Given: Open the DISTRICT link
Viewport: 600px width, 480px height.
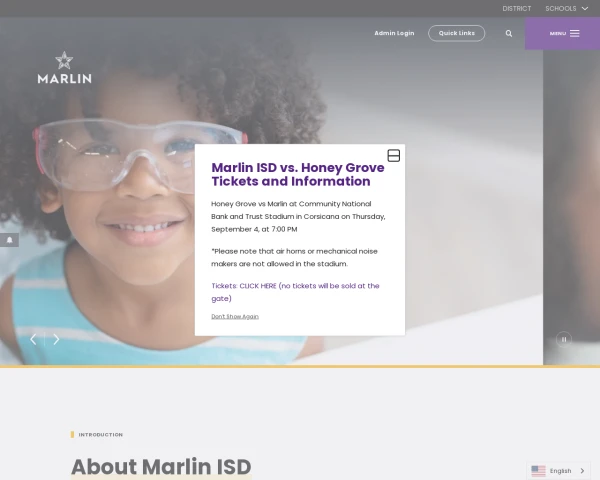Looking at the screenshot, I should (x=517, y=8).
